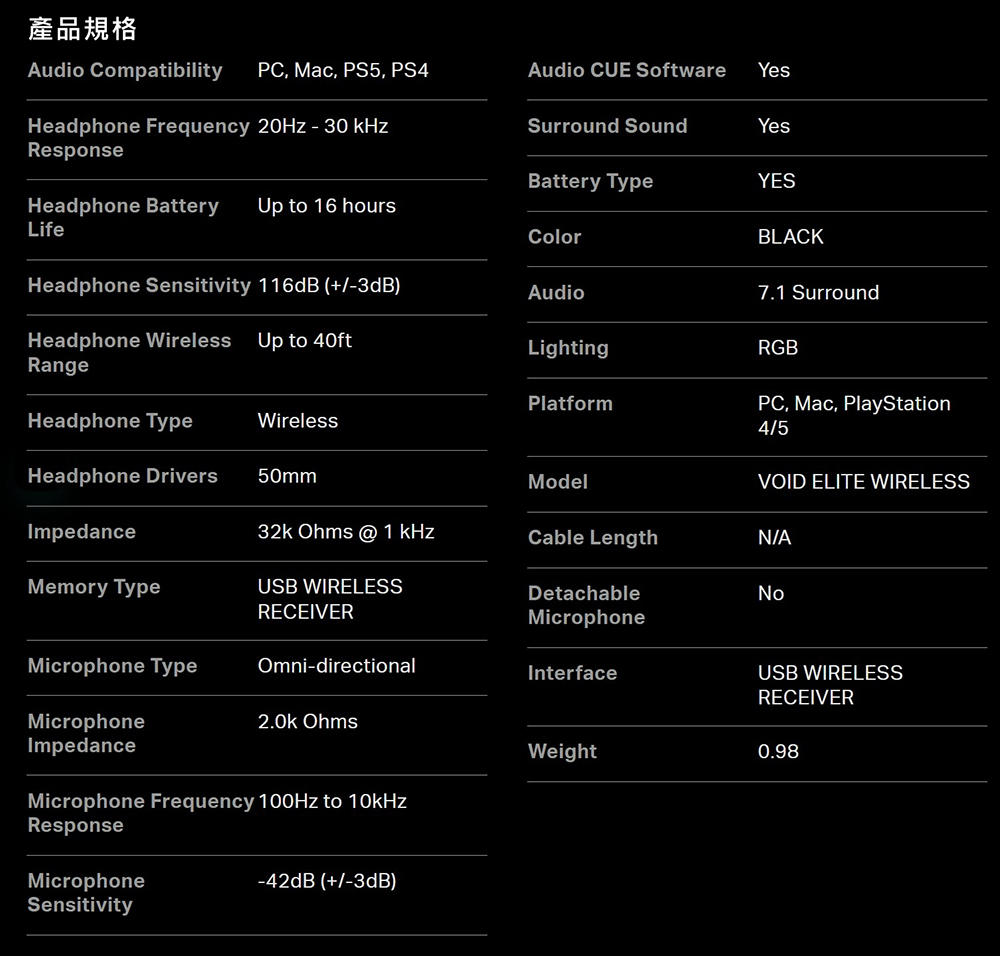Select the Headphone Wireless Range label

tap(129, 353)
